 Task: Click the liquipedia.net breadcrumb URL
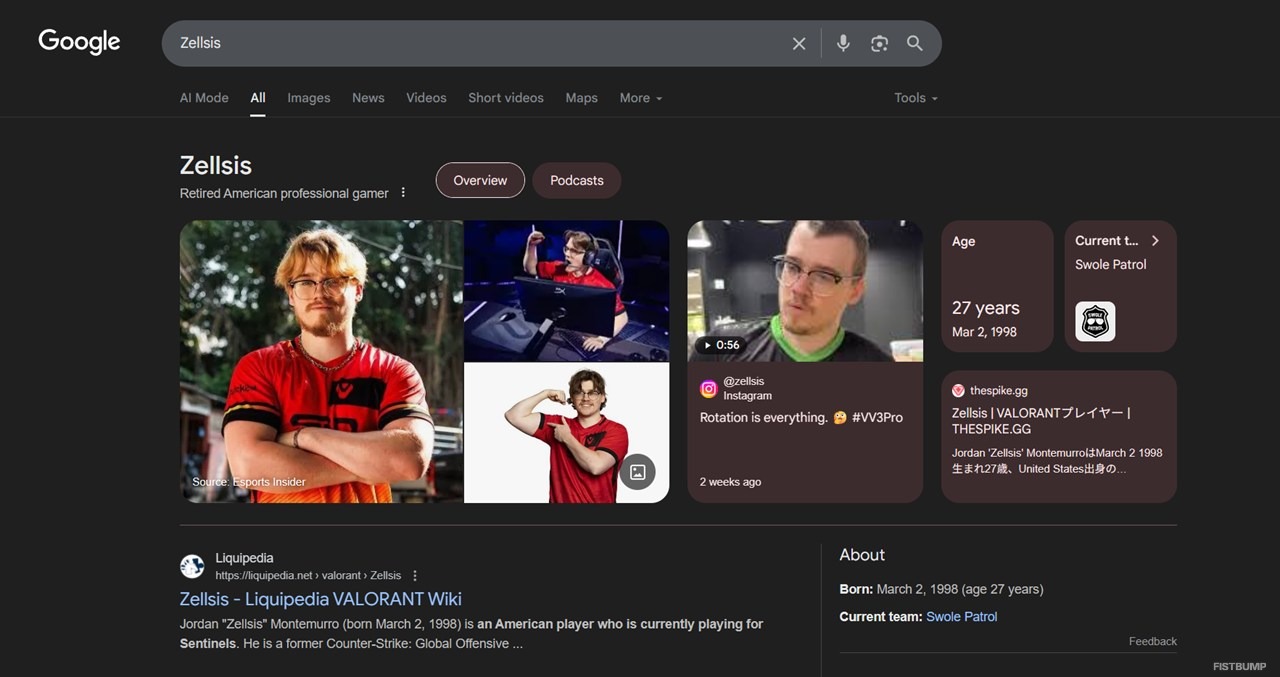tap(308, 576)
